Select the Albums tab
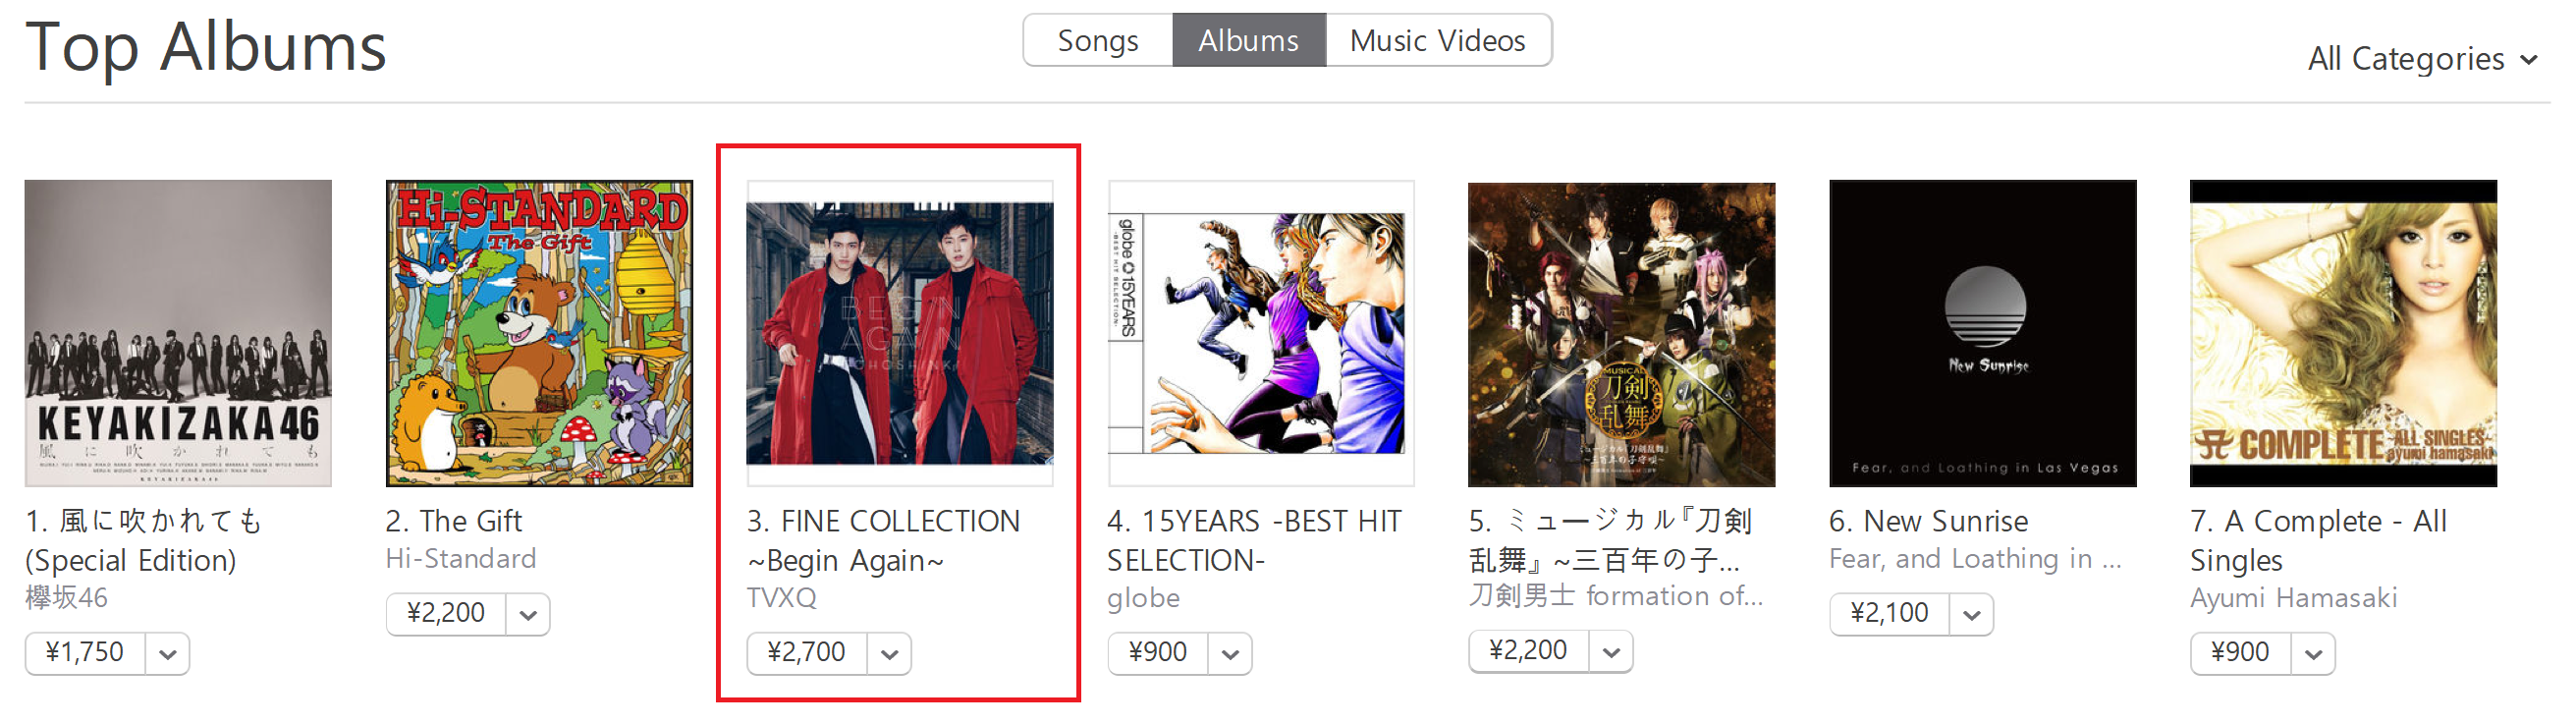The width and height of the screenshot is (2576, 724). click(x=1249, y=41)
